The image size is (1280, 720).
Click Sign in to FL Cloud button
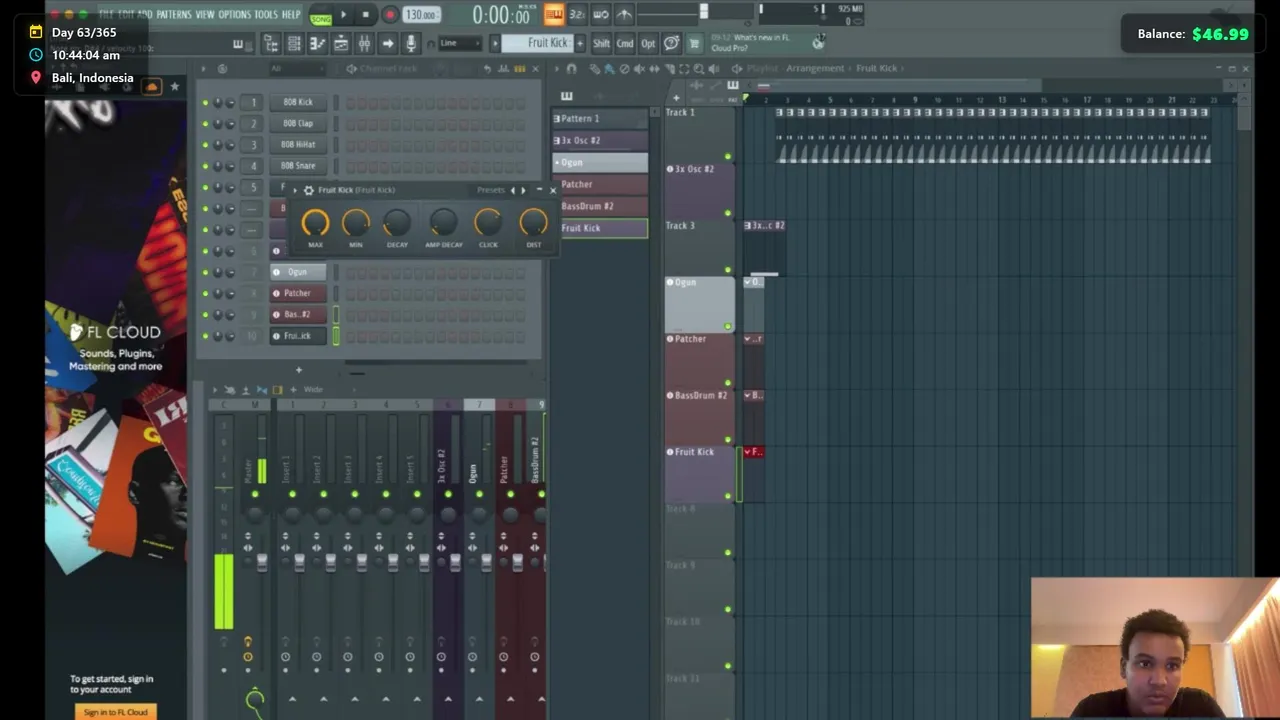click(115, 712)
